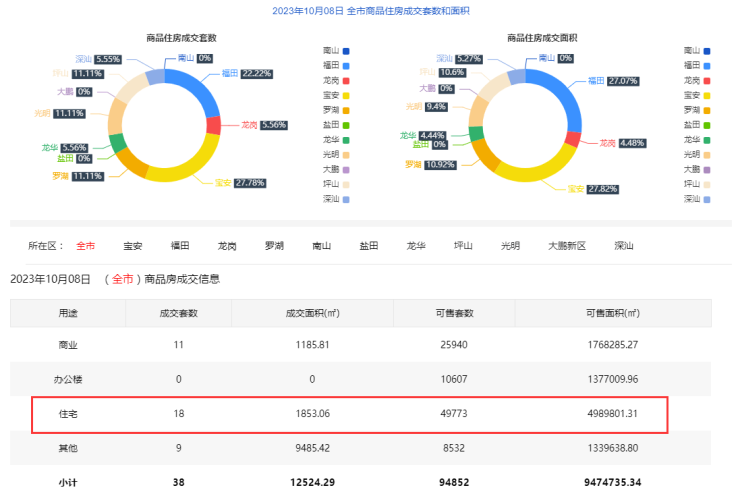Select the 南山 district tab
Viewport: 740px width, 494px height.
[x=321, y=245]
